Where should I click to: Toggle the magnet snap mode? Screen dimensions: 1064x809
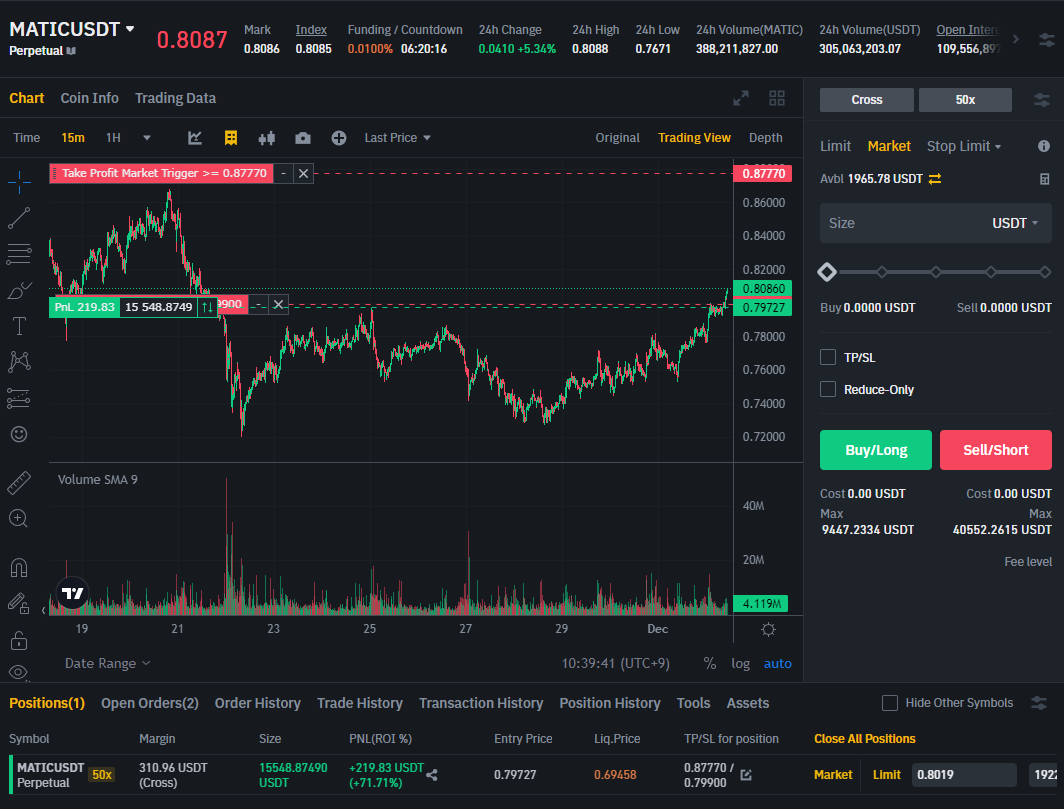pos(19,567)
